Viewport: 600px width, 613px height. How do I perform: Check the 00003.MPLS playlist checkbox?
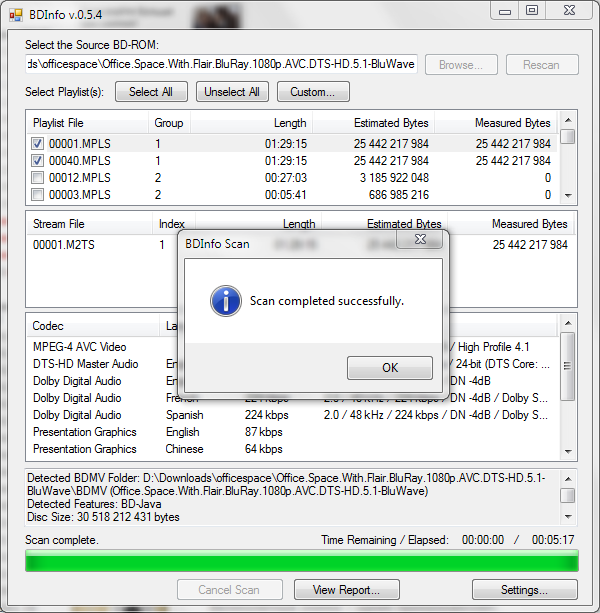point(38,195)
